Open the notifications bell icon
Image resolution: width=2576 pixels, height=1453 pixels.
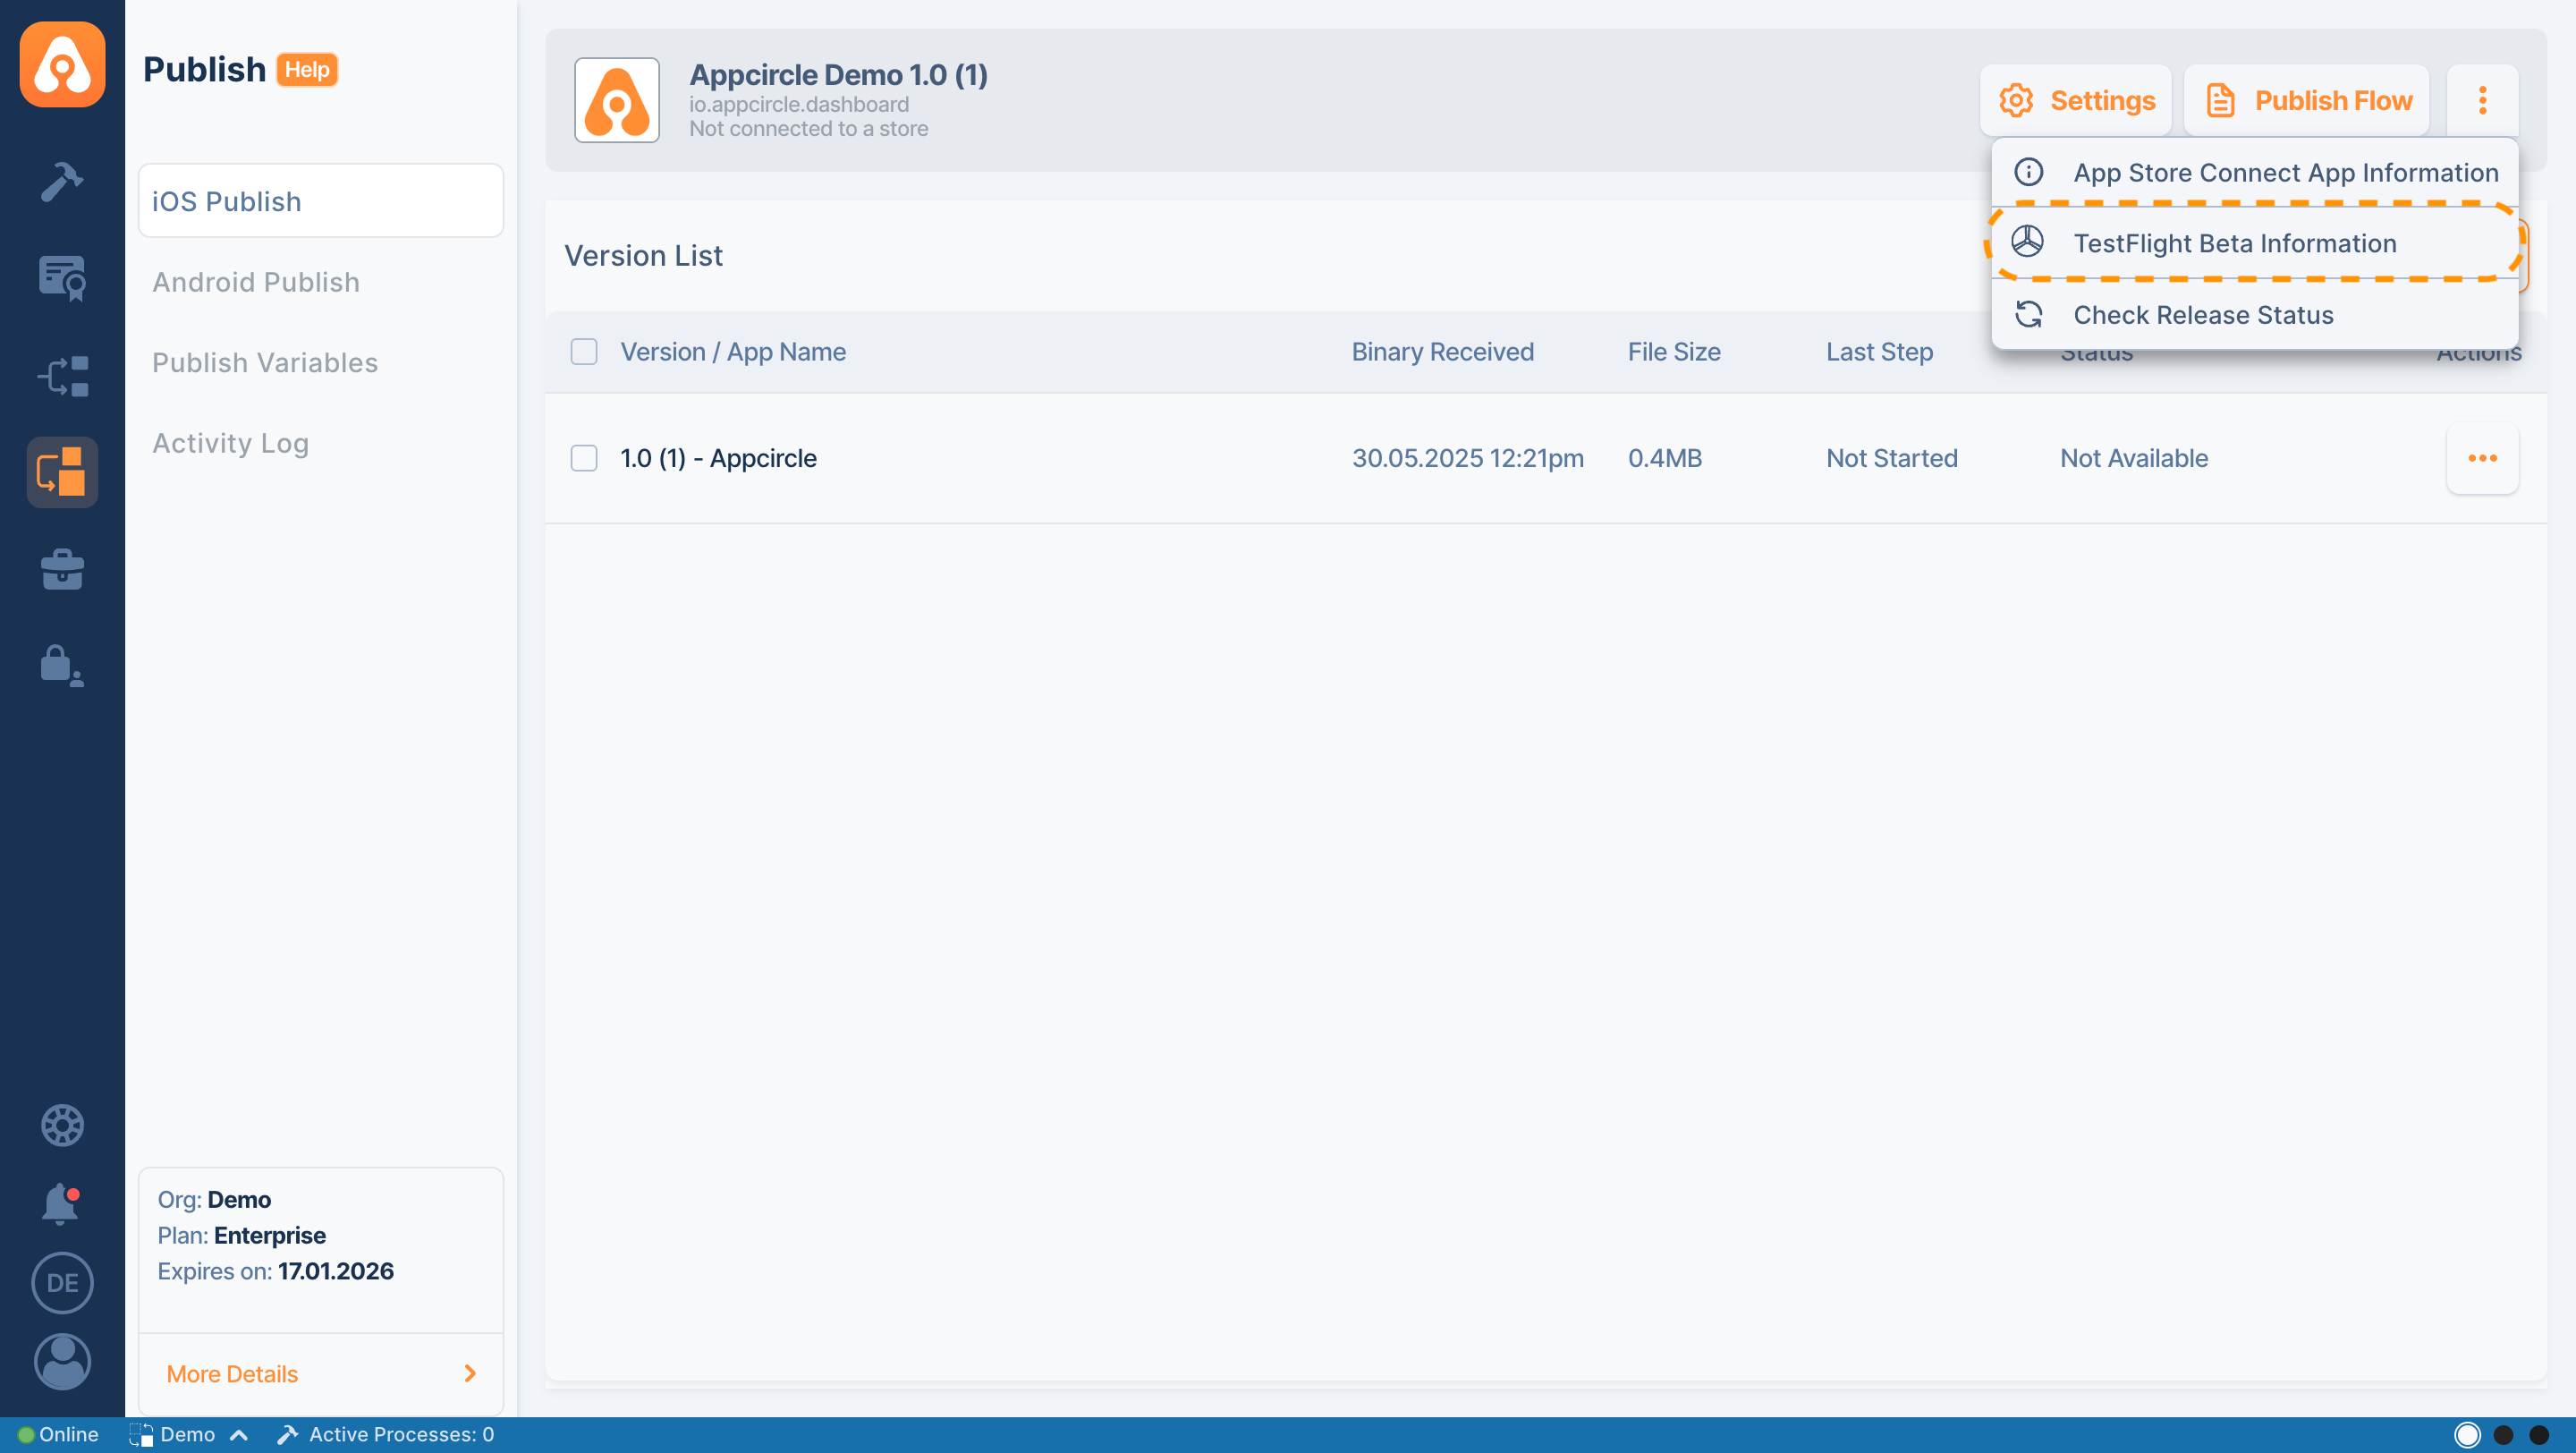pos(60,1204)
